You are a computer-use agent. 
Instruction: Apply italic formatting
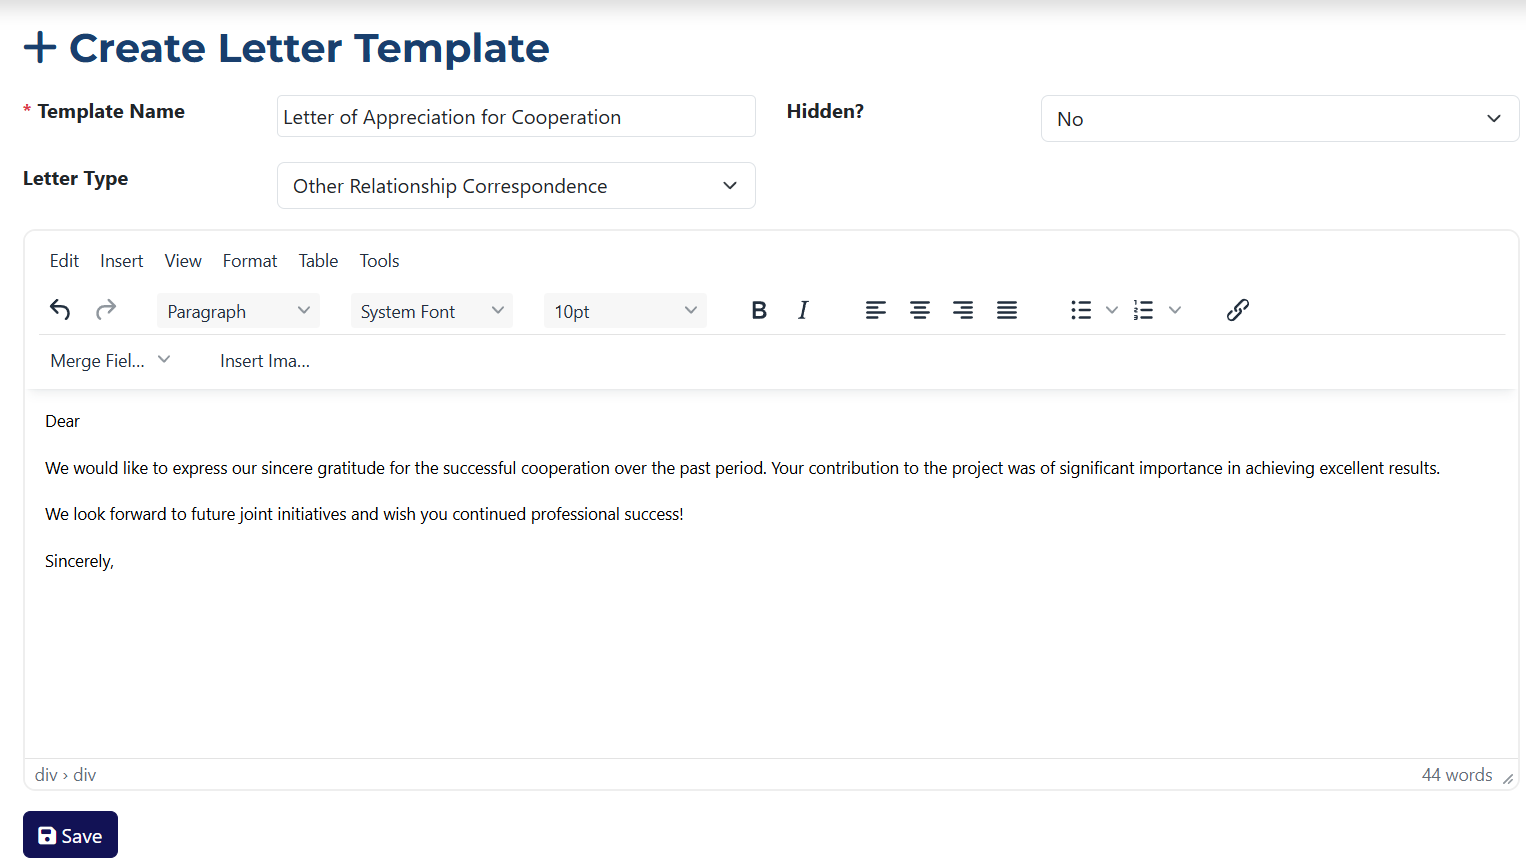click(803, 310)
